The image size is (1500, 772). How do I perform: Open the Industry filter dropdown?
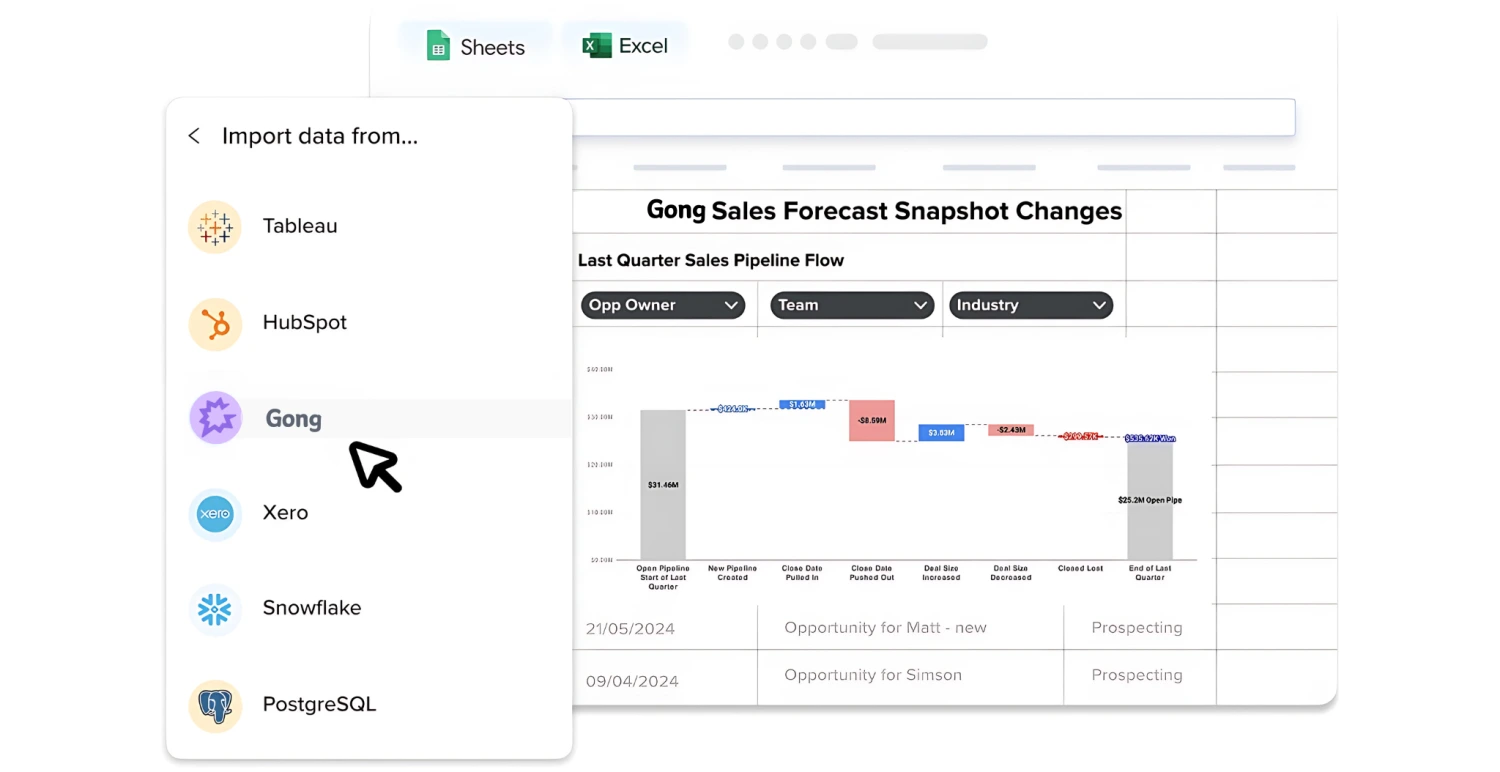click(x=1031, y=305)
